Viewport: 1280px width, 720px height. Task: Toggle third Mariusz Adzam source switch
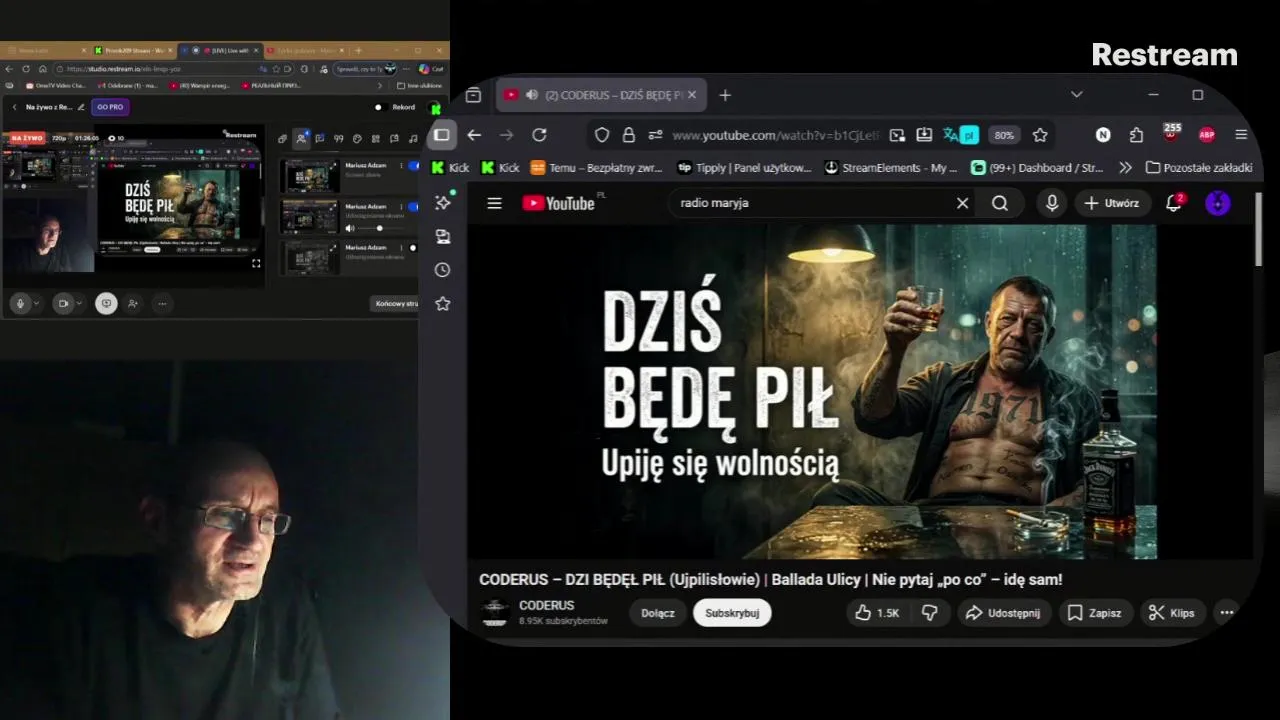[x=413, y=248]
